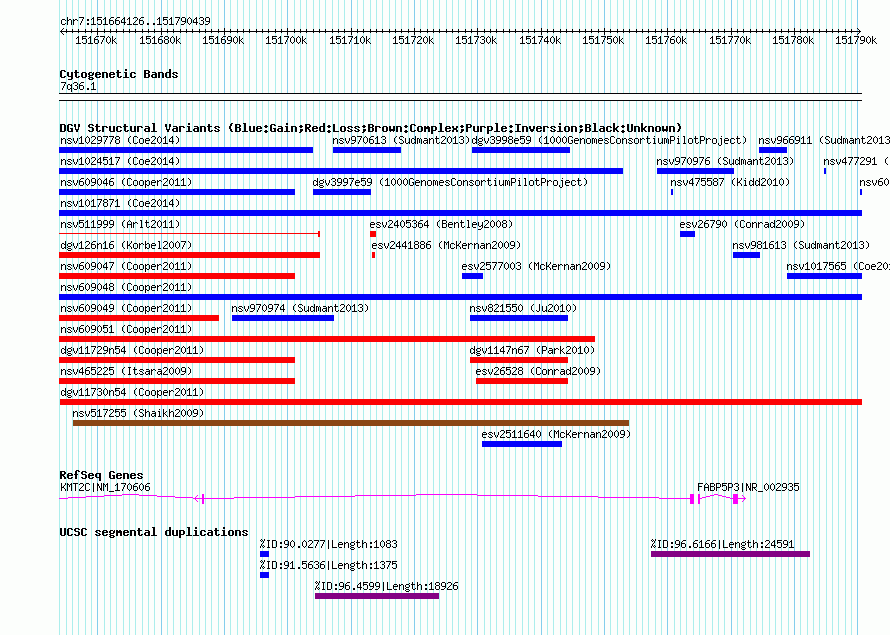Screen dimensions: 890x635
Task: Click the esv2441886 (McKernan2009) label
Action: pyautogui.click(x=446, y=245)
